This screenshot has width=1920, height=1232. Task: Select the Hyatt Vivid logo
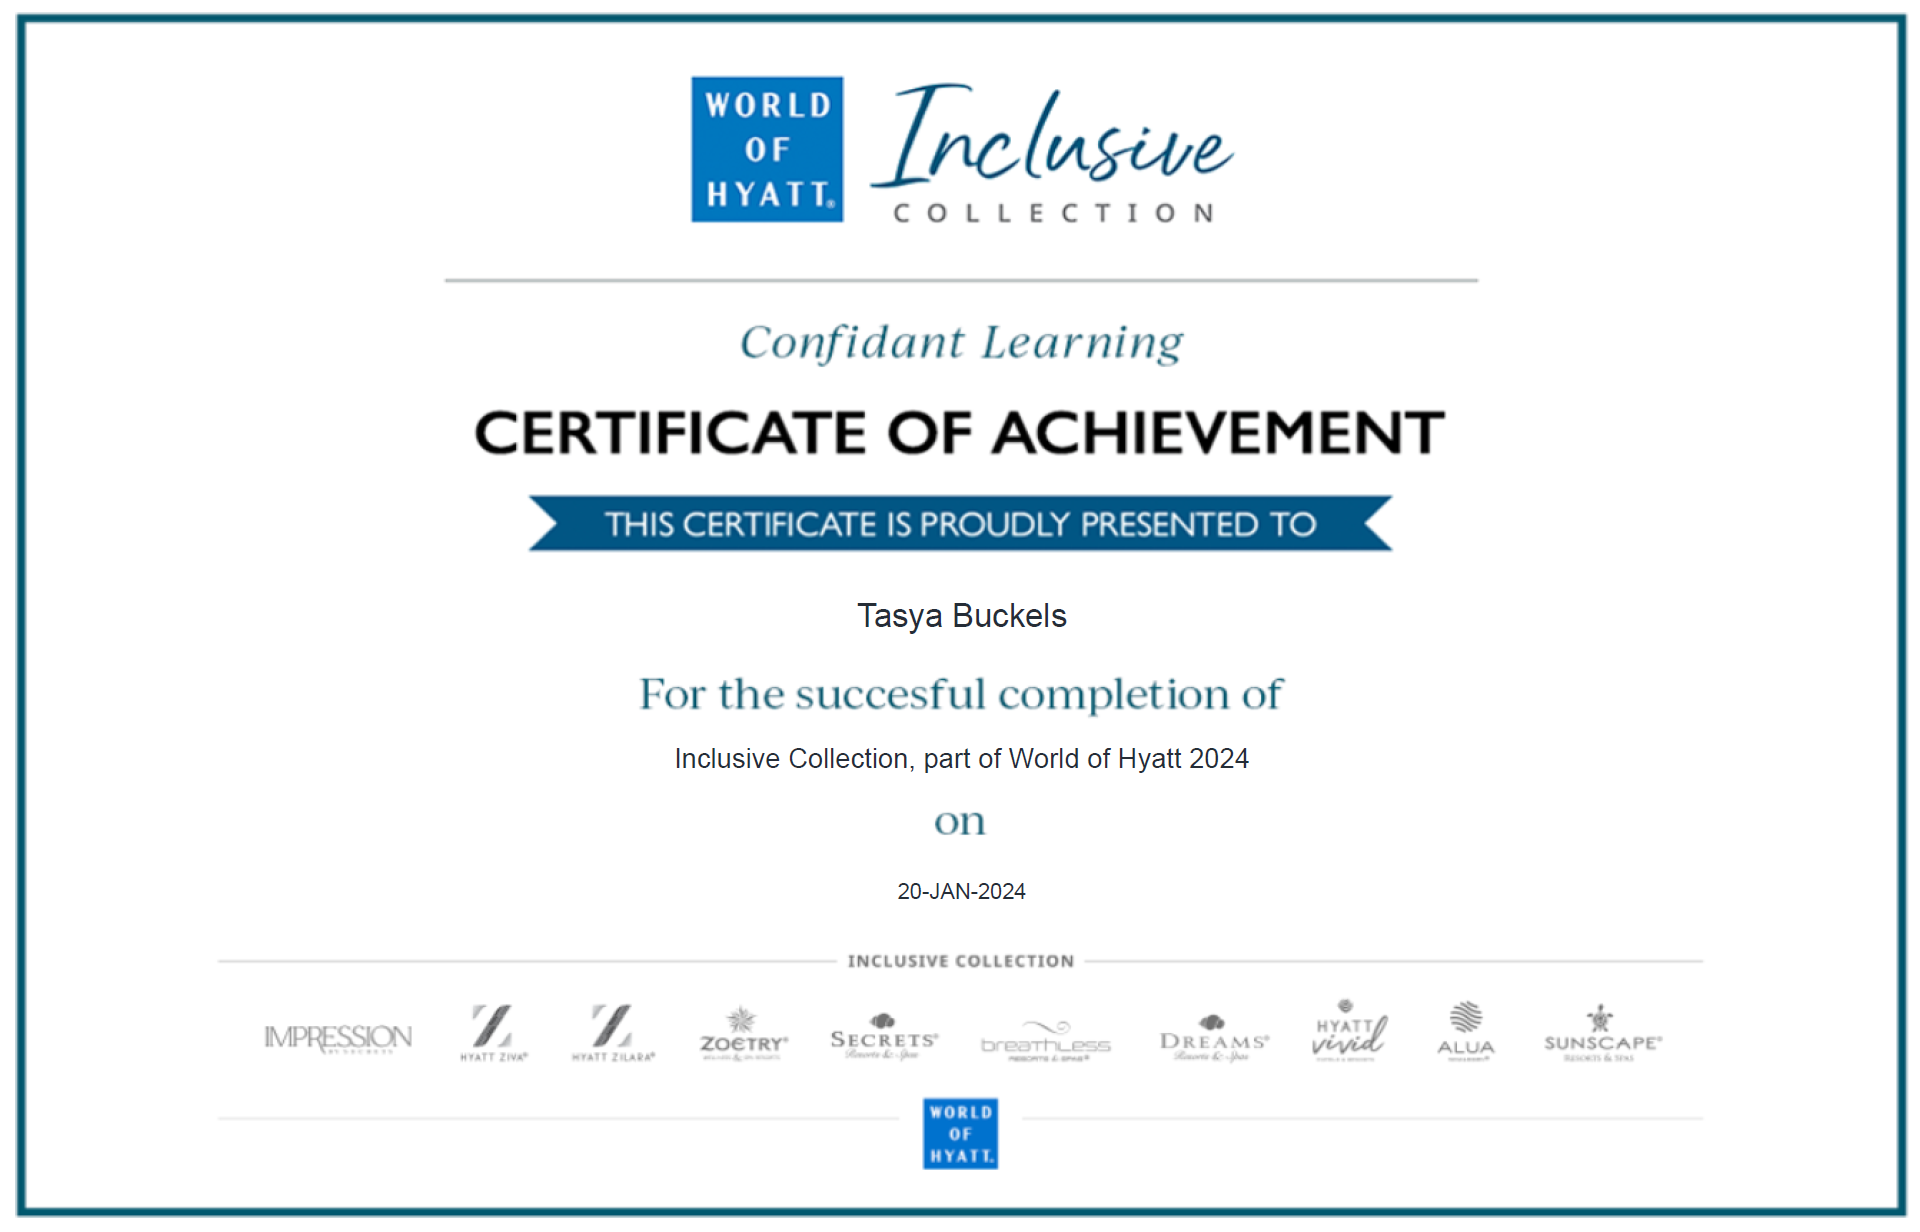pos(1347,1034)
